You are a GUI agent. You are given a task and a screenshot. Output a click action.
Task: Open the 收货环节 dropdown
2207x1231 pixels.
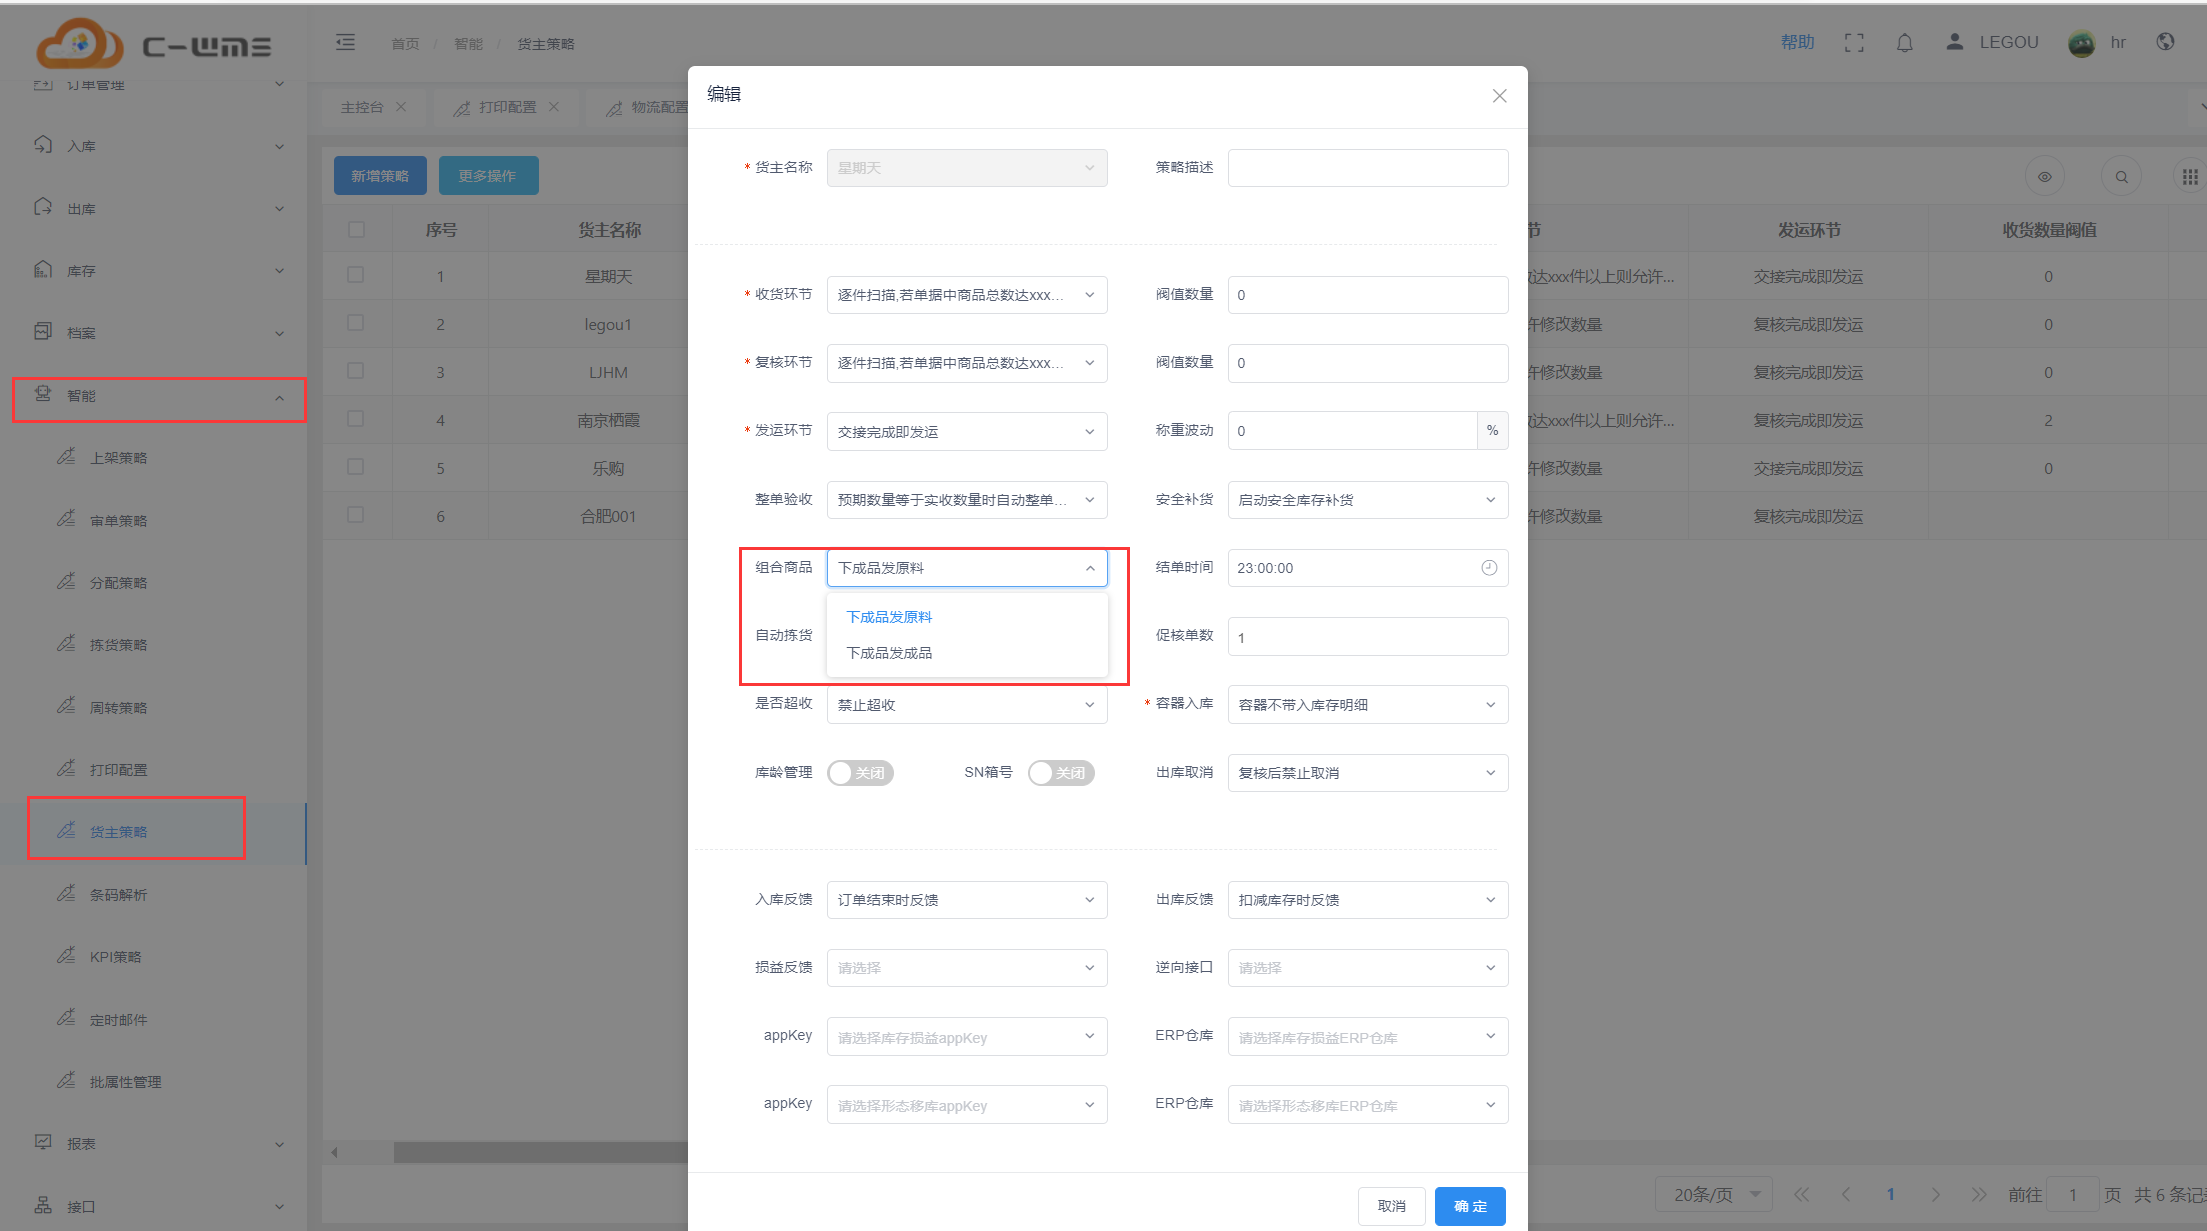(x=967, y=295)
